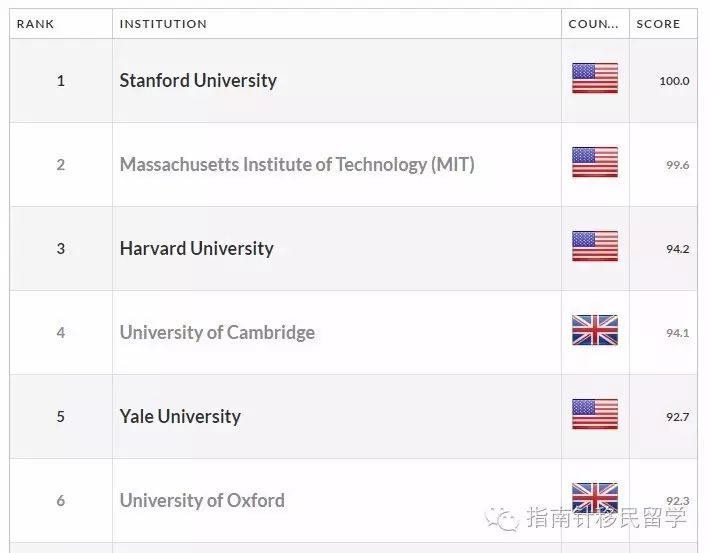Click the US flag next to Harvard University
The image size is (710, 553).
pyautogui.click(x=595, y=247)
